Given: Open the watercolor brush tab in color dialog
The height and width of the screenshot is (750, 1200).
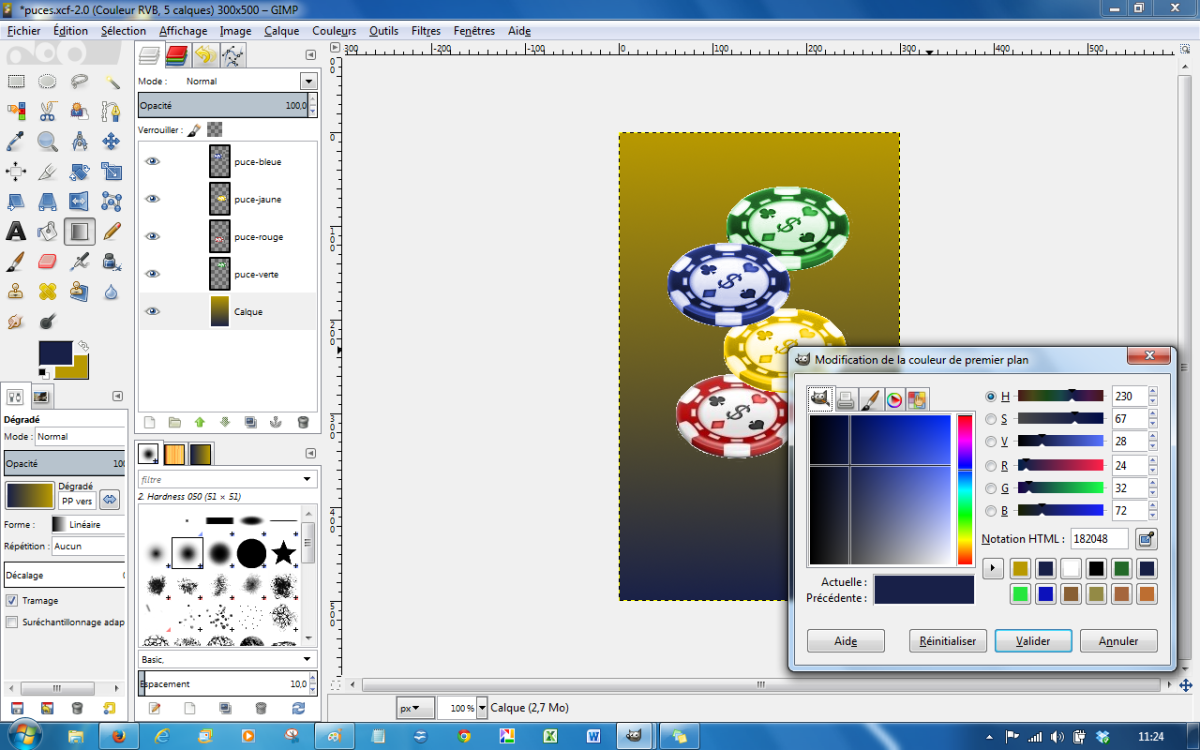Looking at the screenshot, I should [x=870, y=400].
